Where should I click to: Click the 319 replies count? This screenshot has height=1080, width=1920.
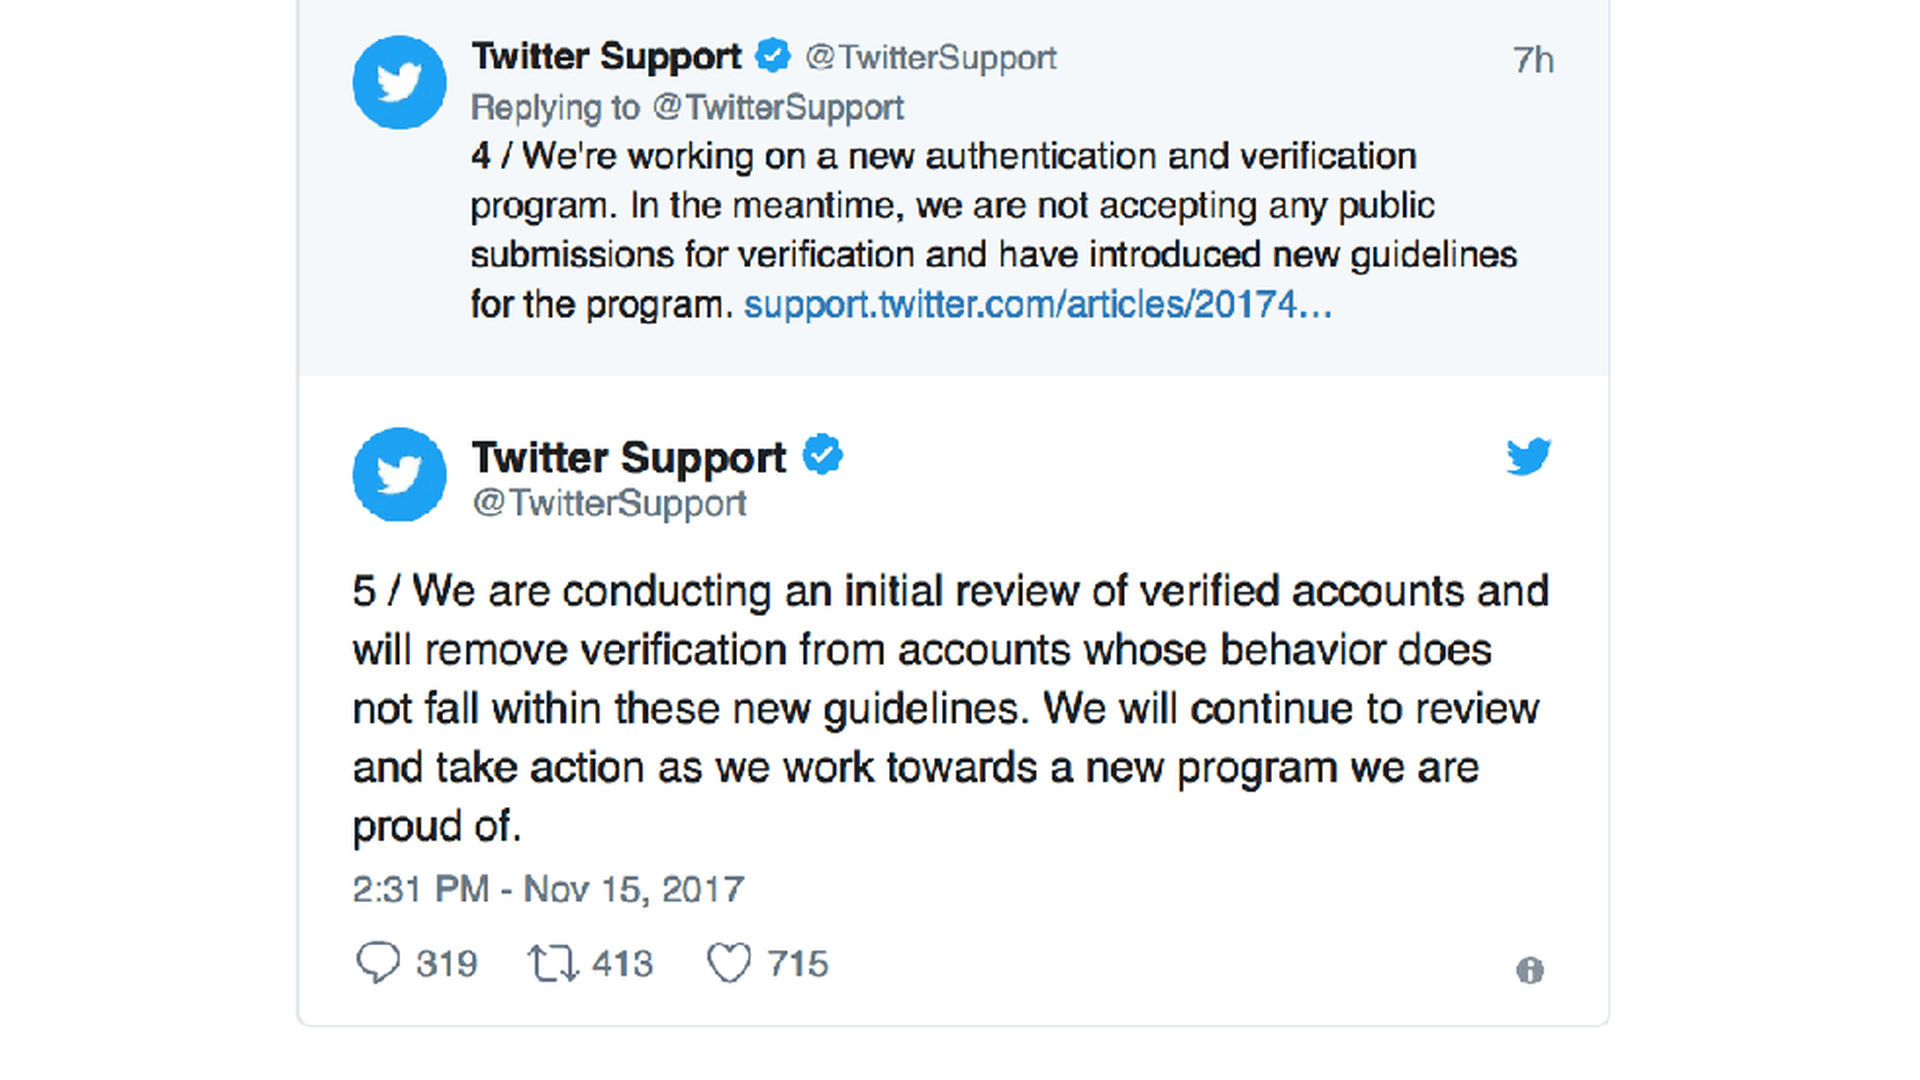(446, 963)
